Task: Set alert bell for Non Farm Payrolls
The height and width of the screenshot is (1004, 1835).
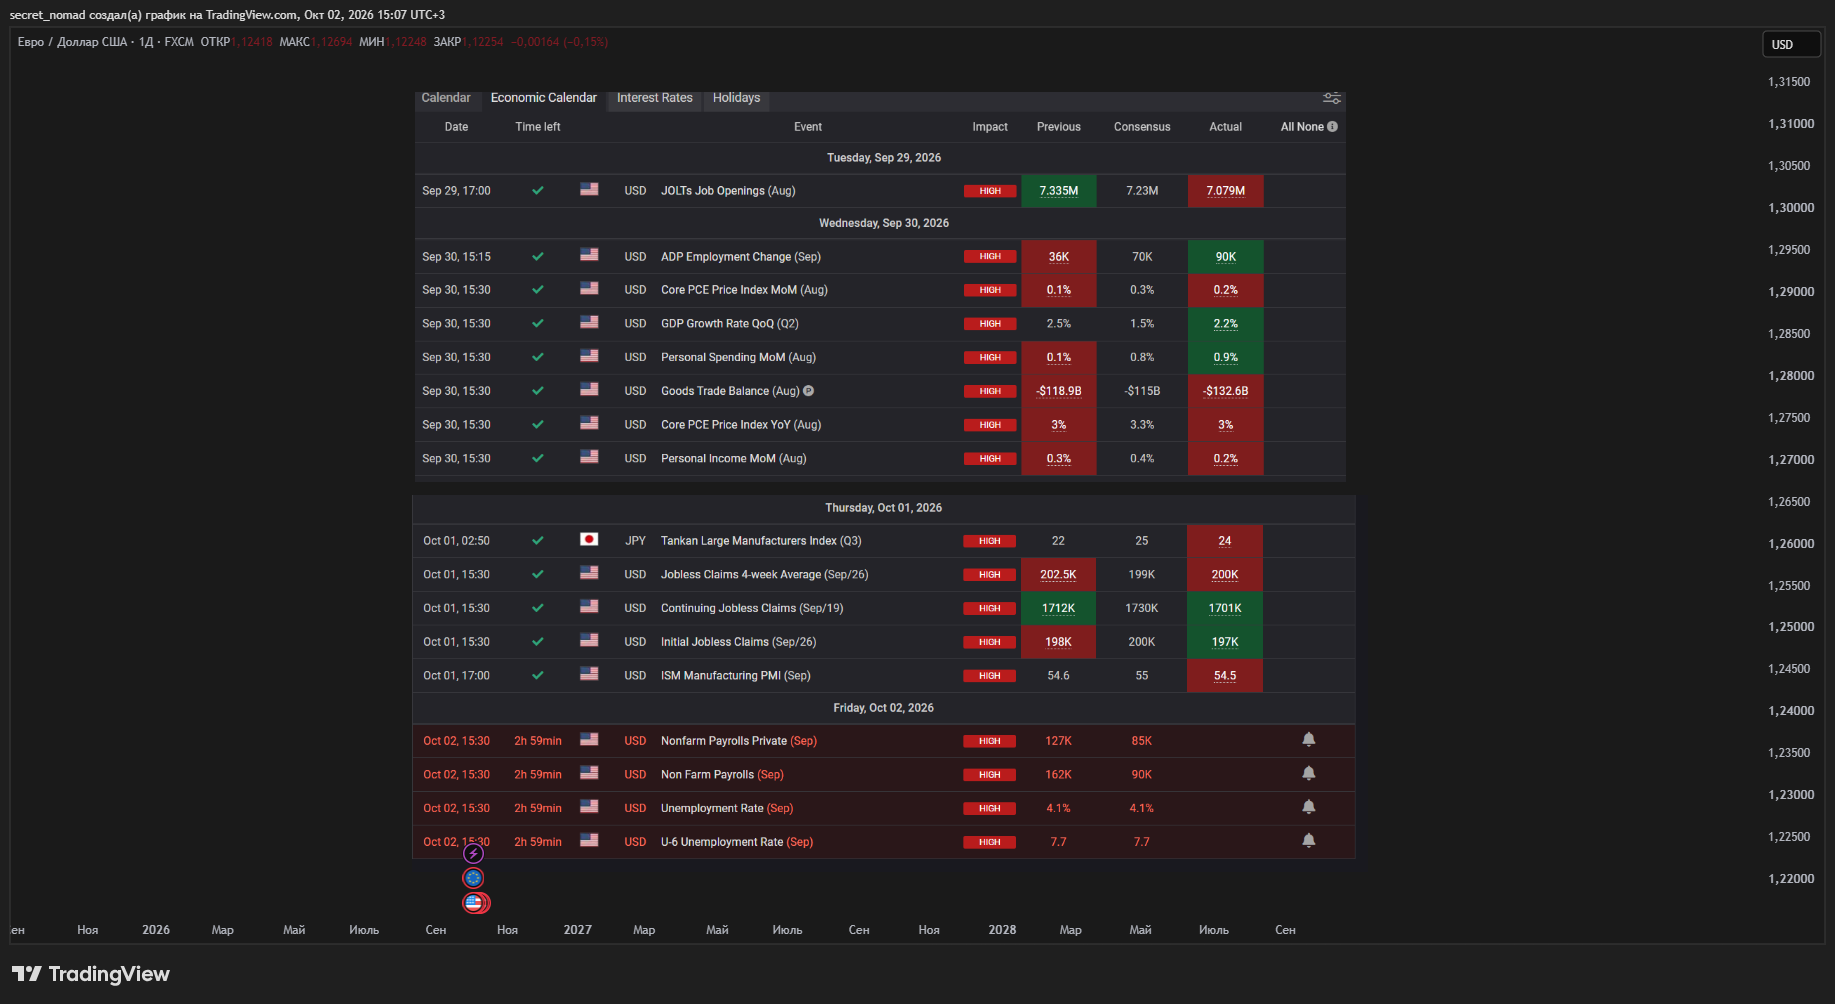Action: 1309,774
